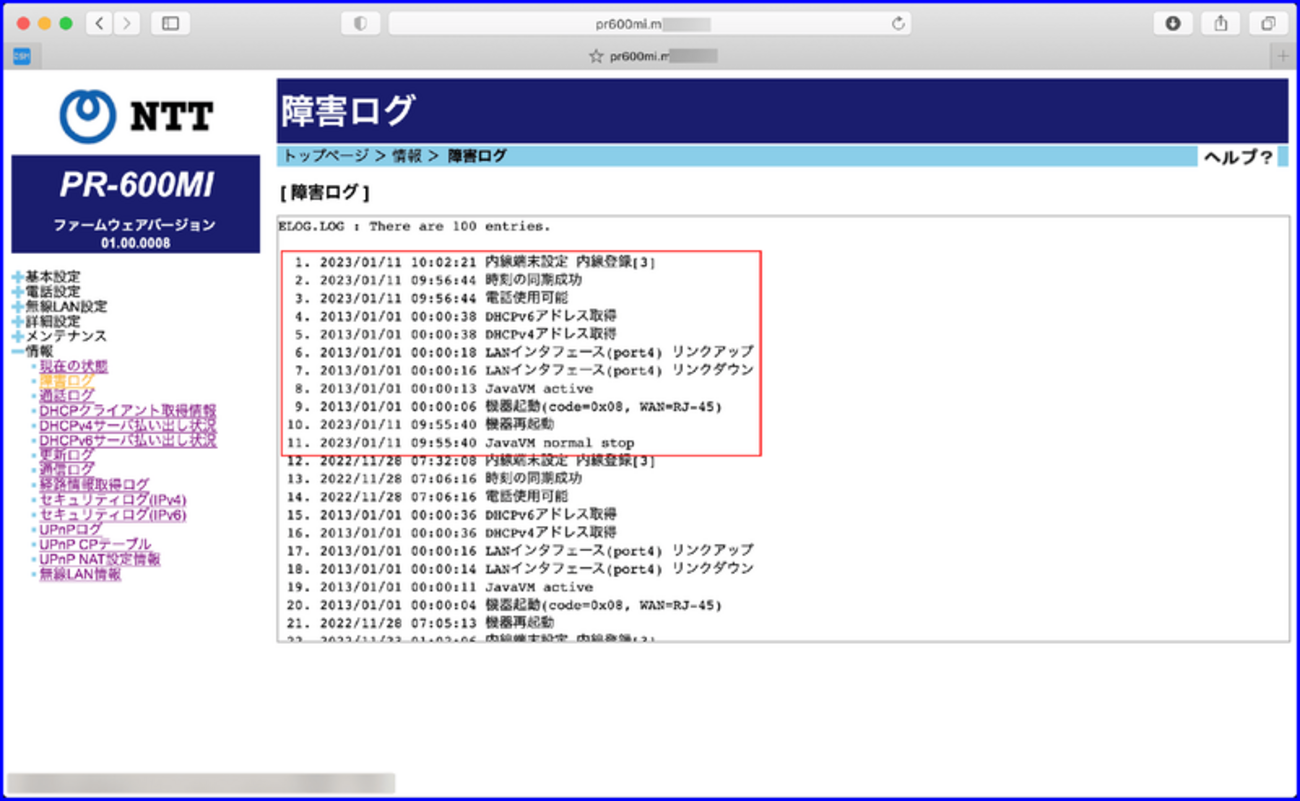Open the Share menu icon

1221,24
